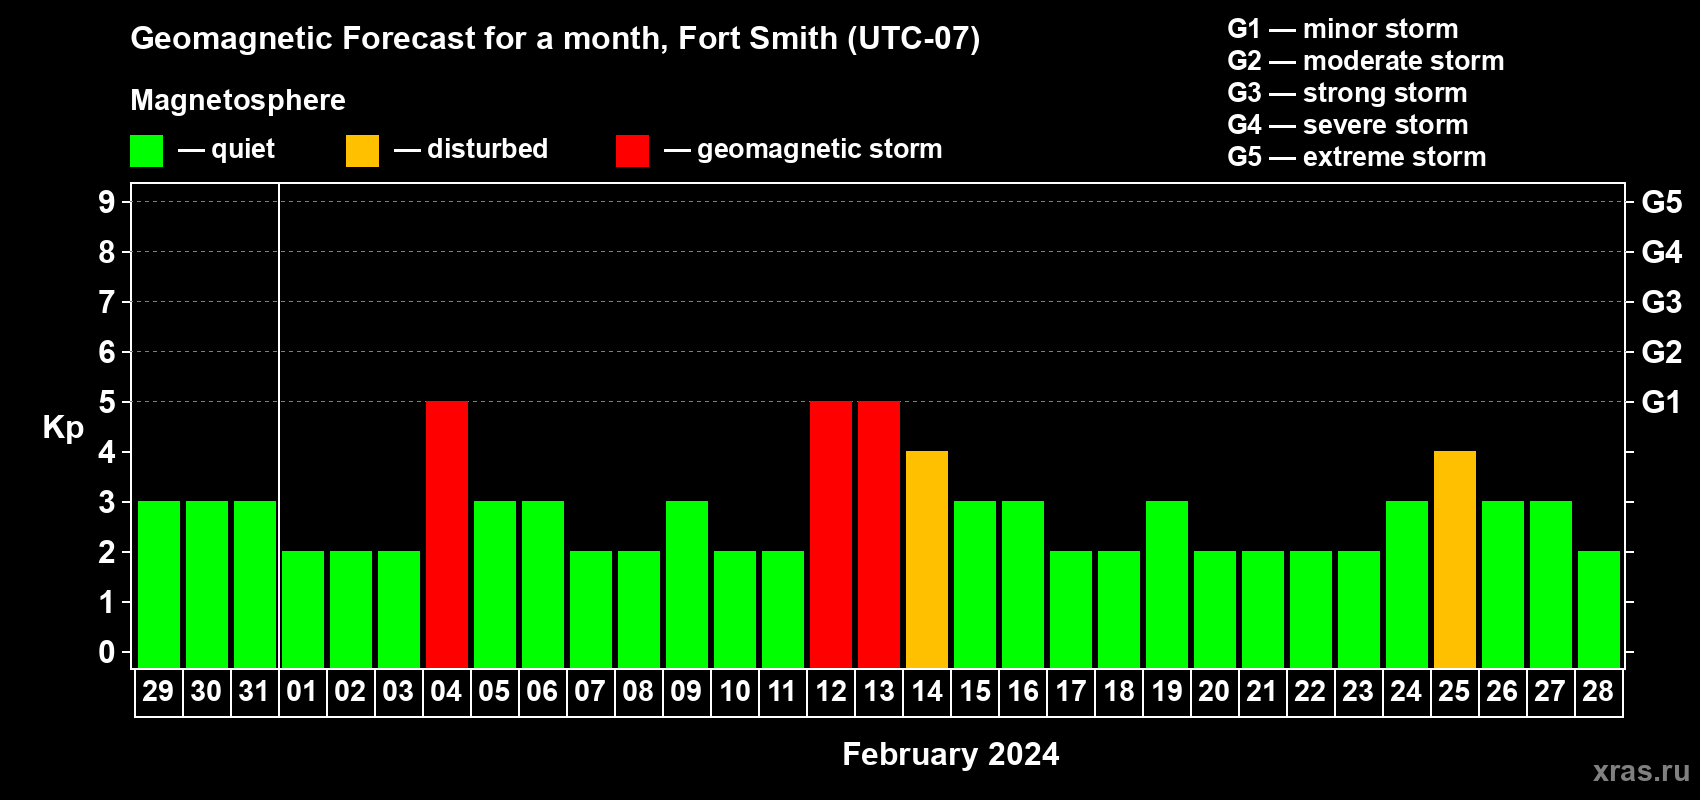Click the 'disturbed' legend text
Screen dimensions: 1700x800
point(487,149)
